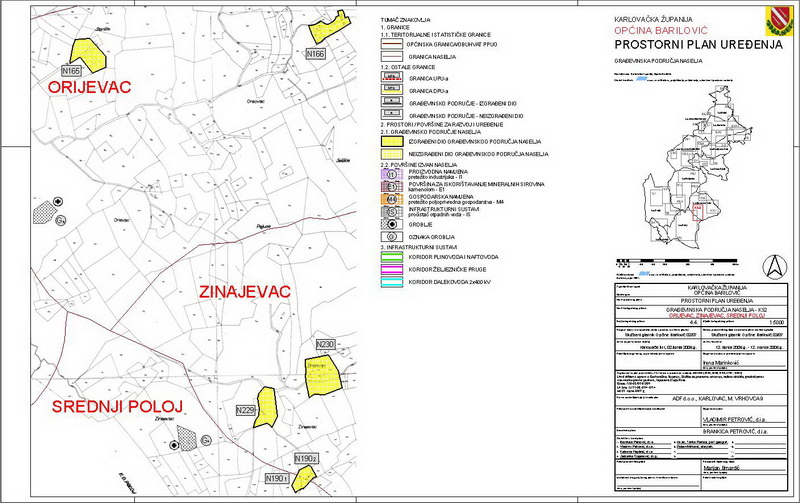Image resolution: width=800 pixels, height=503 pixels.
Task: Click the N165 yellow building zone
Action: [x=87, y=54]
